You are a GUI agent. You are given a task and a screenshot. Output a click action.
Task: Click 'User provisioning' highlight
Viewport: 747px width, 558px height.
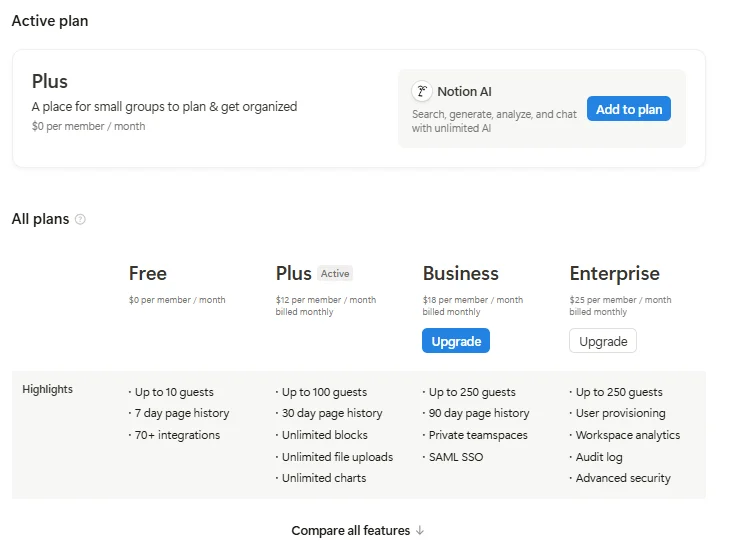620,413
